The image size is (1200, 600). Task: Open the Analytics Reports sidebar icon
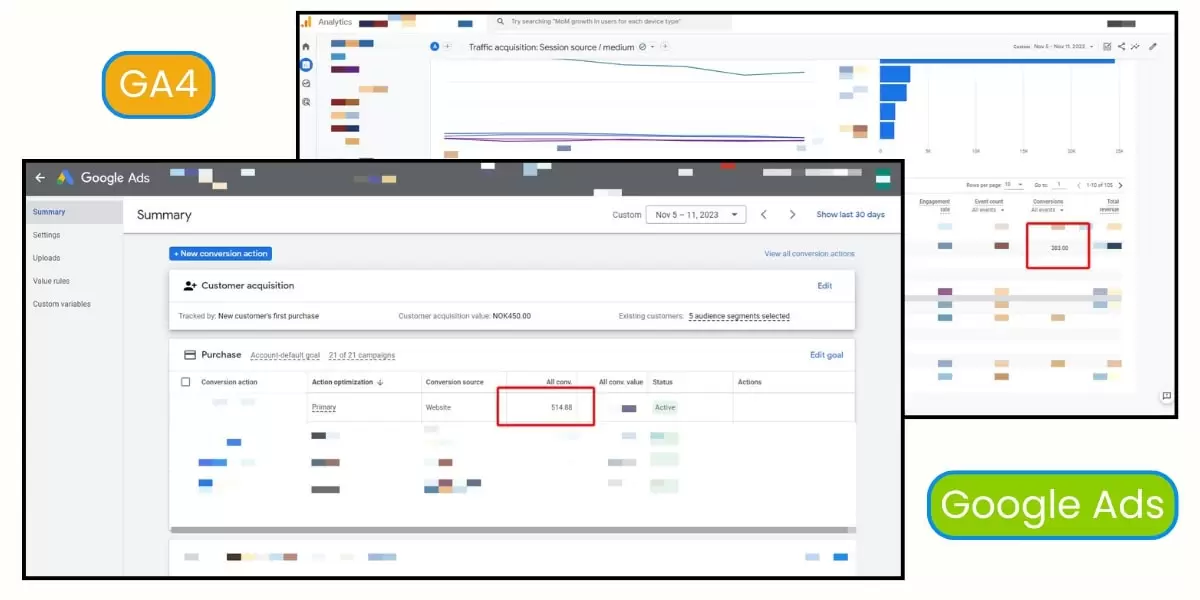[x=306, y=65]
